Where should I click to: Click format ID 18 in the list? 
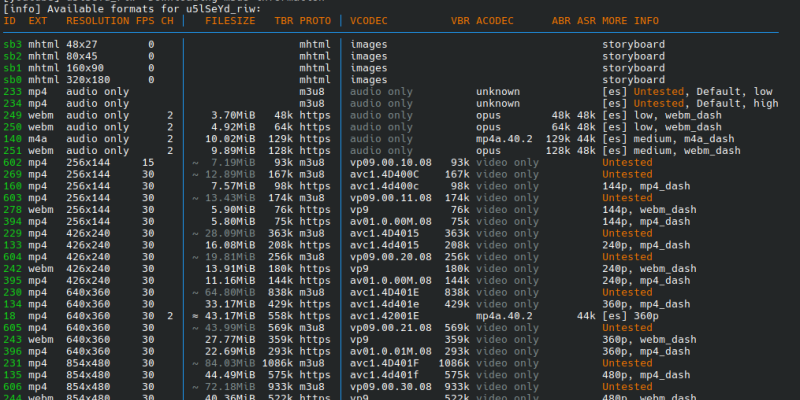tap(10, 316)
